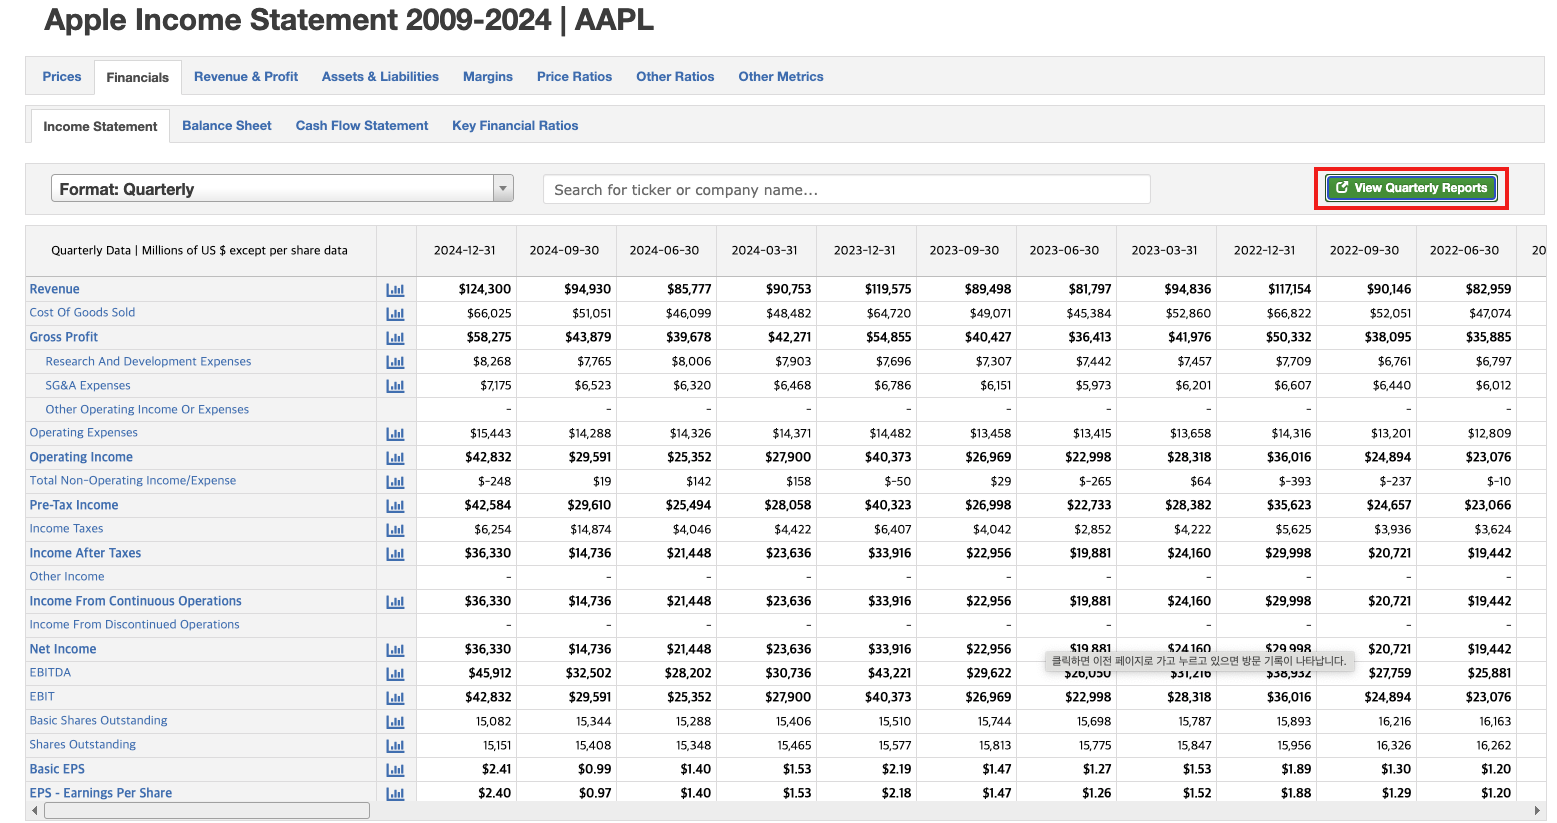Open the Format: Quarterly dropdown
Image resolution: width=1557 pixels, height=823 pixels.
282,189
